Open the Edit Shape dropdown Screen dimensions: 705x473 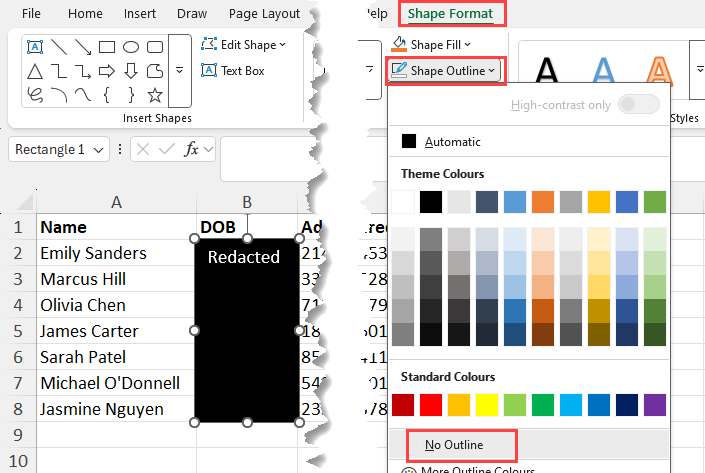click(x=243, y=44)
